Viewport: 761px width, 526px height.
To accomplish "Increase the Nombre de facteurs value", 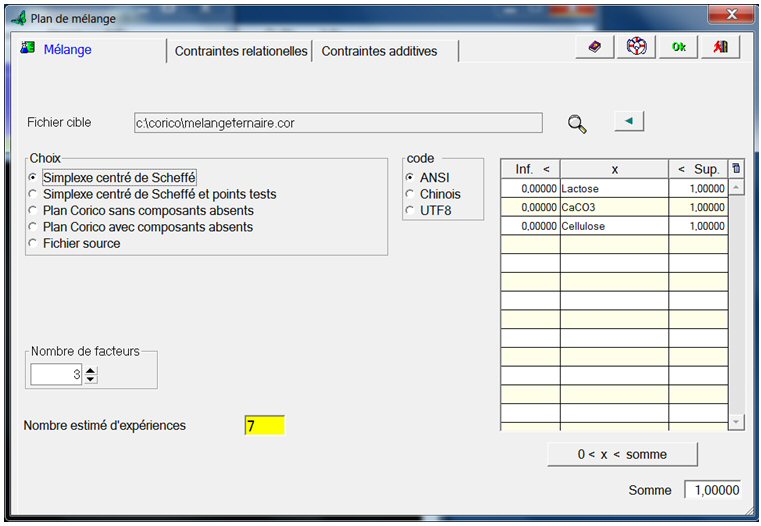I will pyautogui.click(x=91, y=370).
